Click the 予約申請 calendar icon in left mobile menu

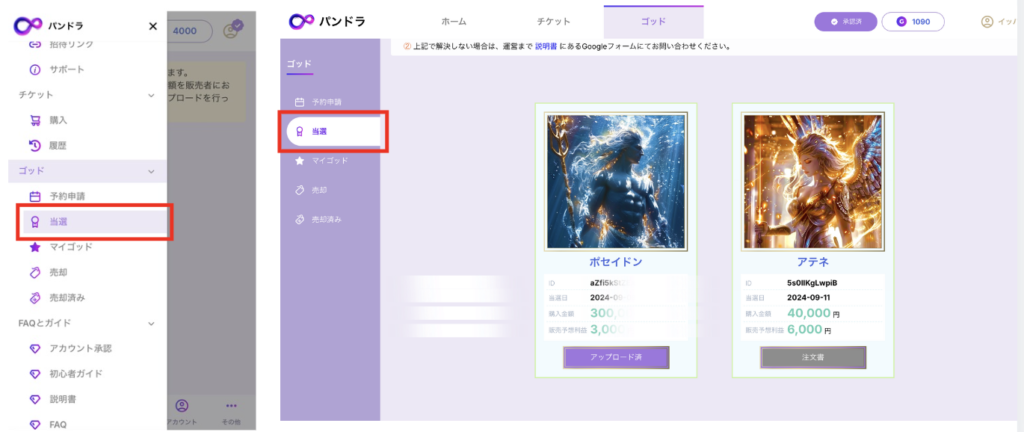click(35, 196)
